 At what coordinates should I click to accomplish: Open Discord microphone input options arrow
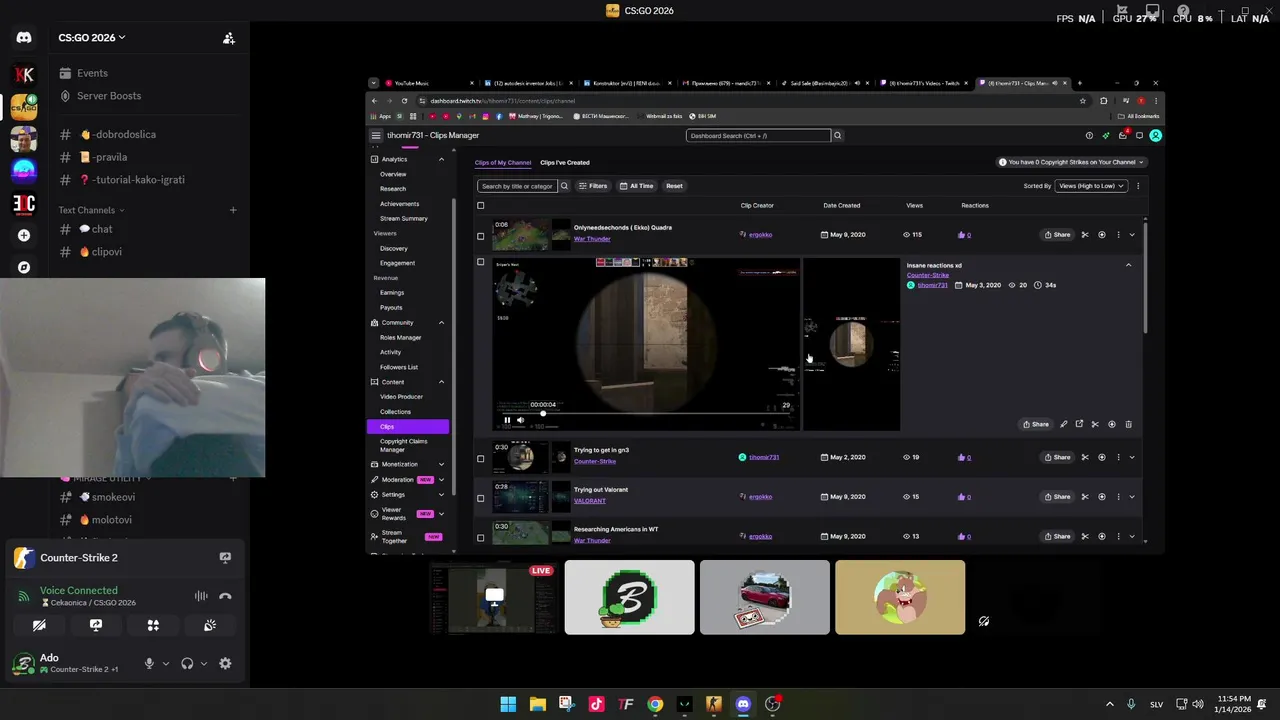coord(166,663)
